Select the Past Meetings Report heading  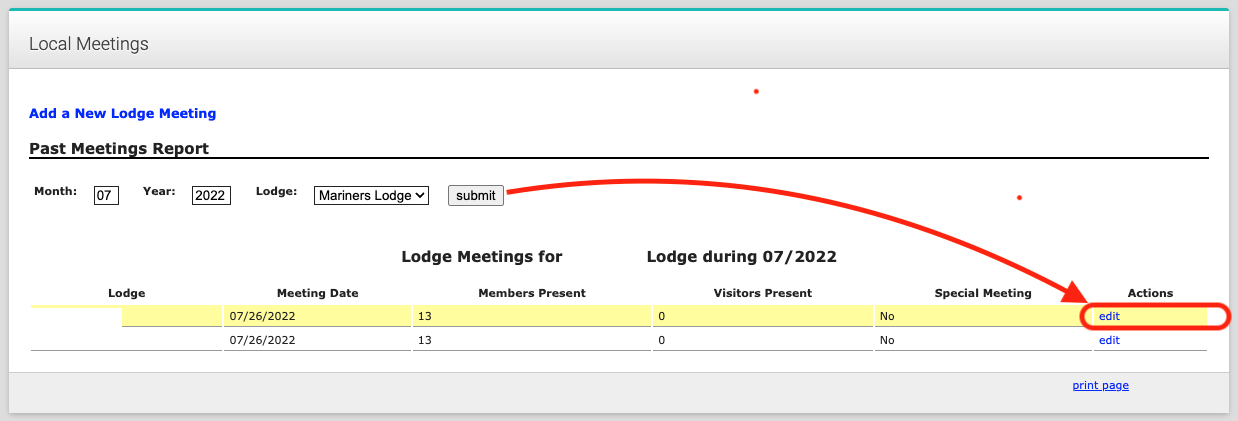pyautogui.click(x=119, y=148)
